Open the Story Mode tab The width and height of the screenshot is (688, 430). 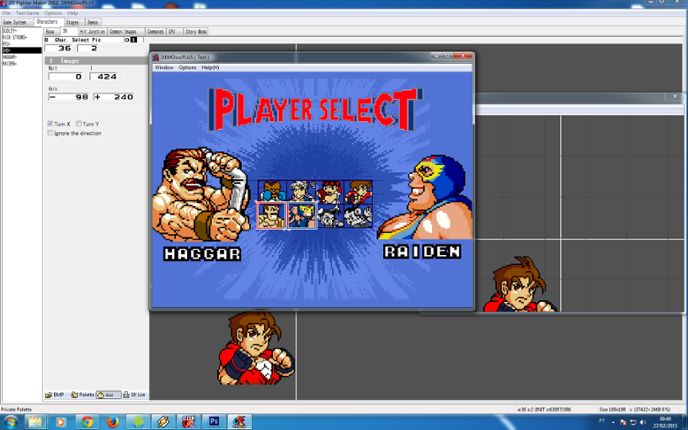pos(196,32)
